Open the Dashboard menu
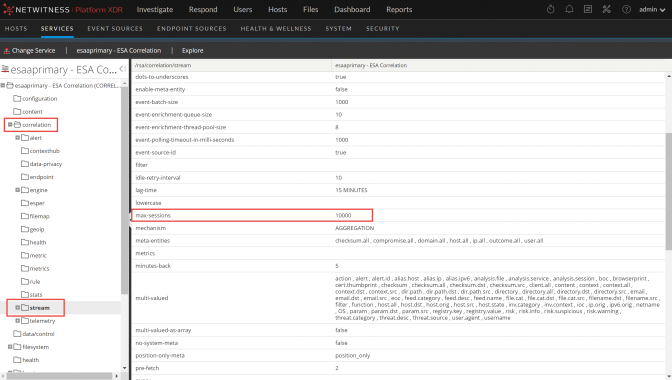This screenshot has height=380, width=672. (352, 9)
